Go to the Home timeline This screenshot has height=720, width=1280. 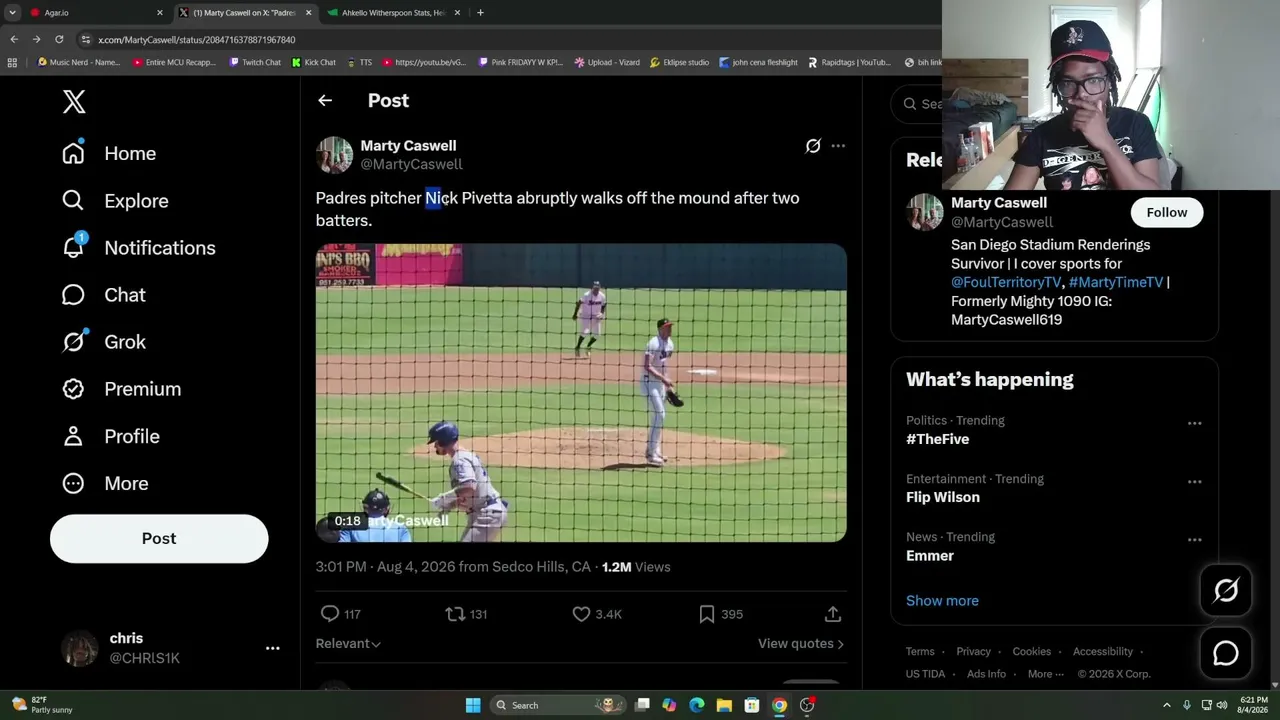pos(109,153)
